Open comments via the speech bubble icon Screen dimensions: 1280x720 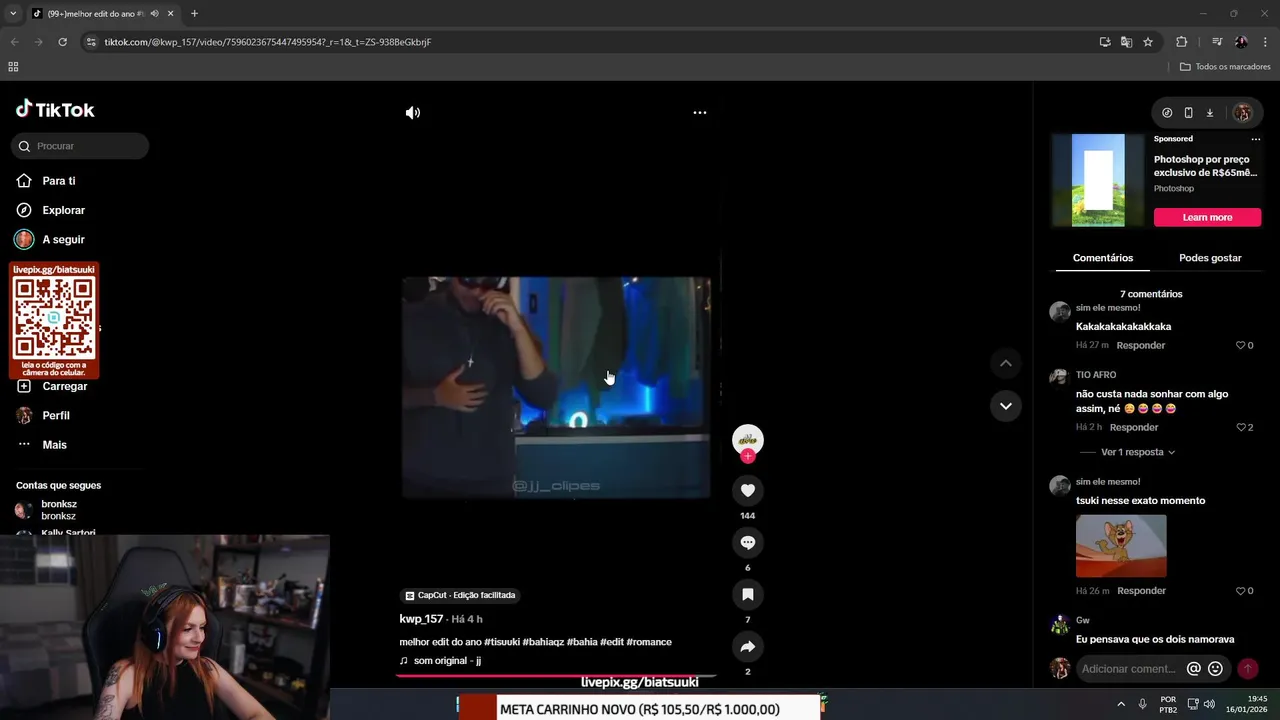(747, 542)
